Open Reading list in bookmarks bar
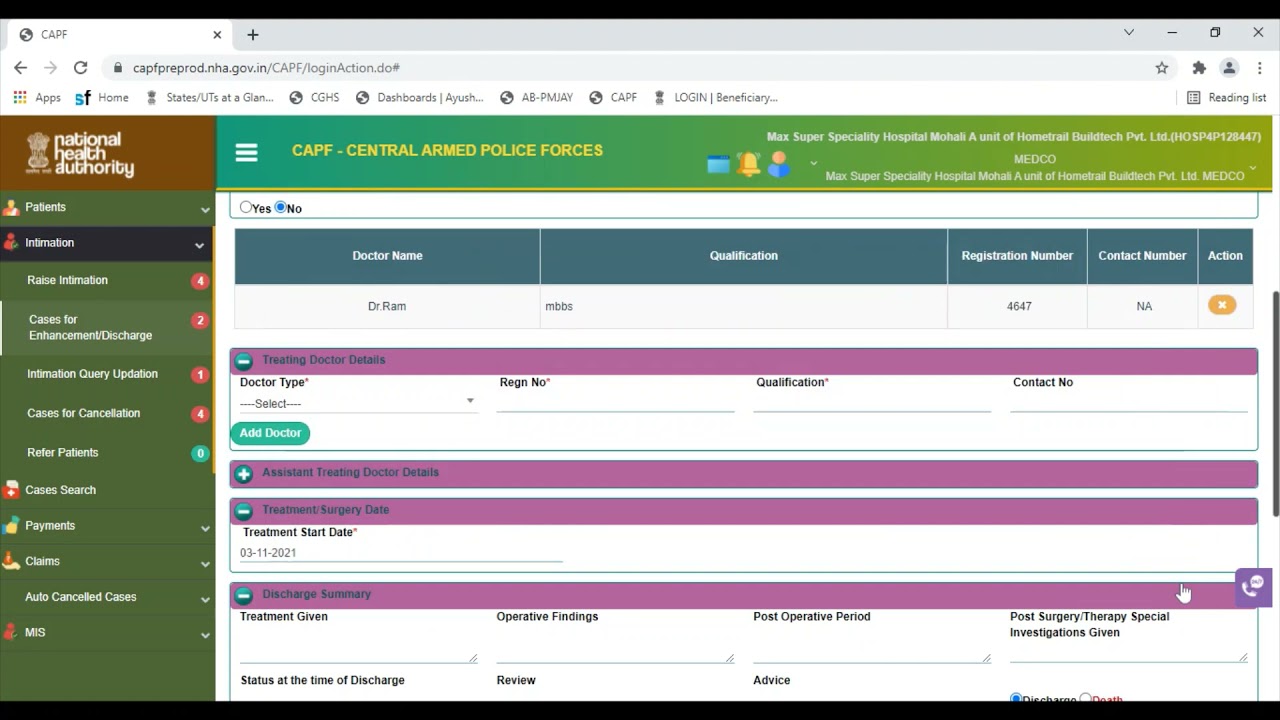The height and width of the screenshot is (720, 1280). 1226,97
